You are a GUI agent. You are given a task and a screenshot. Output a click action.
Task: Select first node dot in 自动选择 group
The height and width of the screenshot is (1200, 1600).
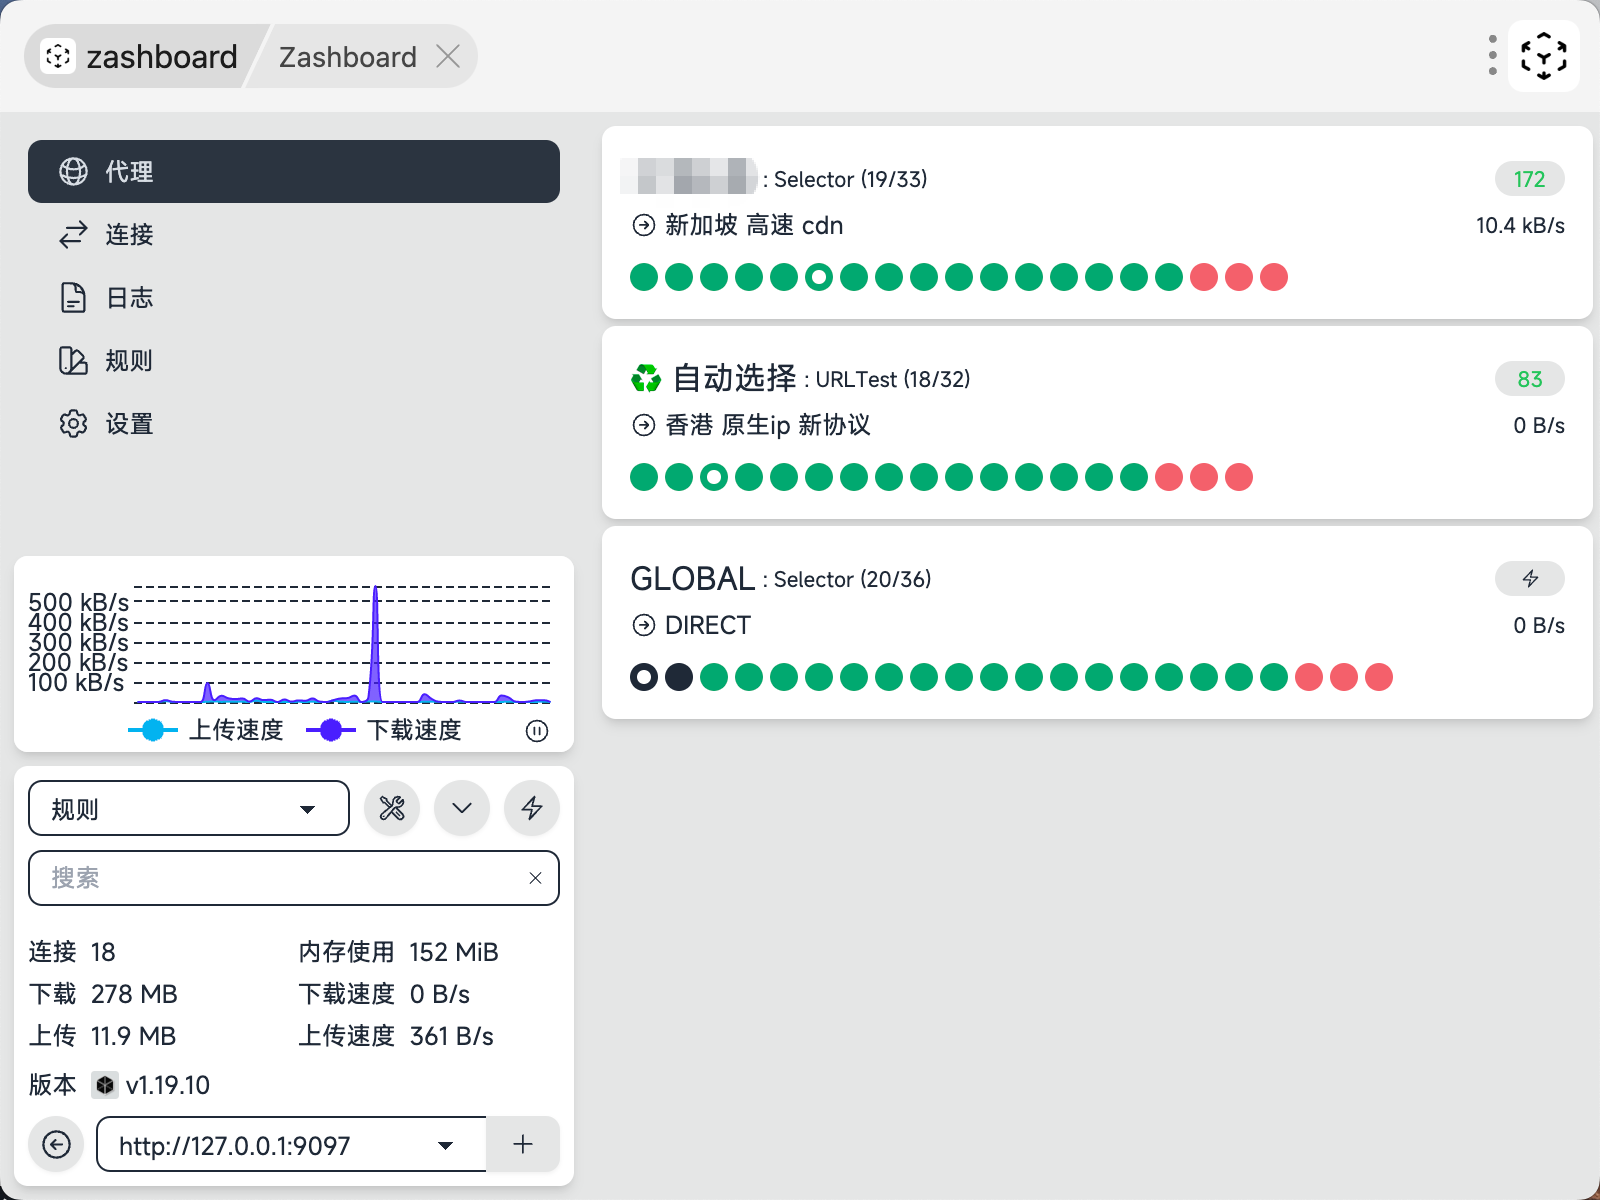point(644,477)
